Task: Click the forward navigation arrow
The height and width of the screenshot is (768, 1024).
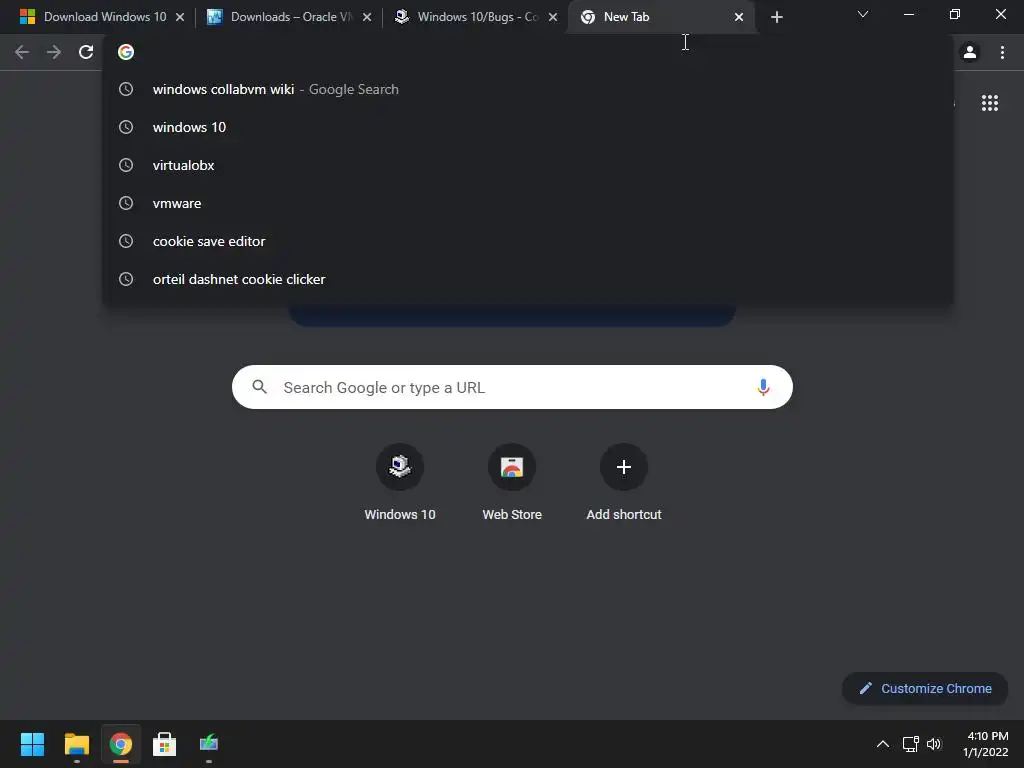Action: point(54,52)
